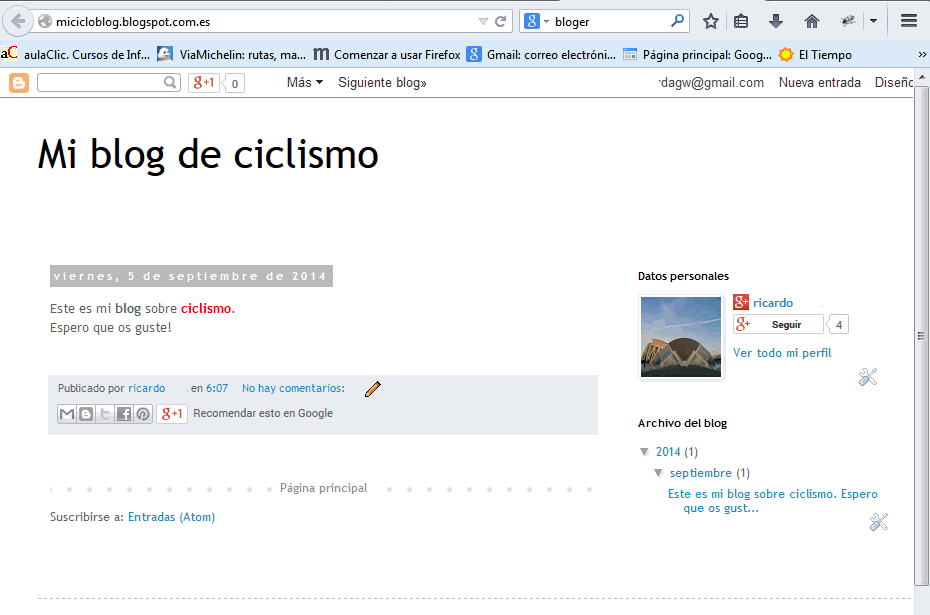
Task: Click the profile photo thumbnail
Action: 680,337
